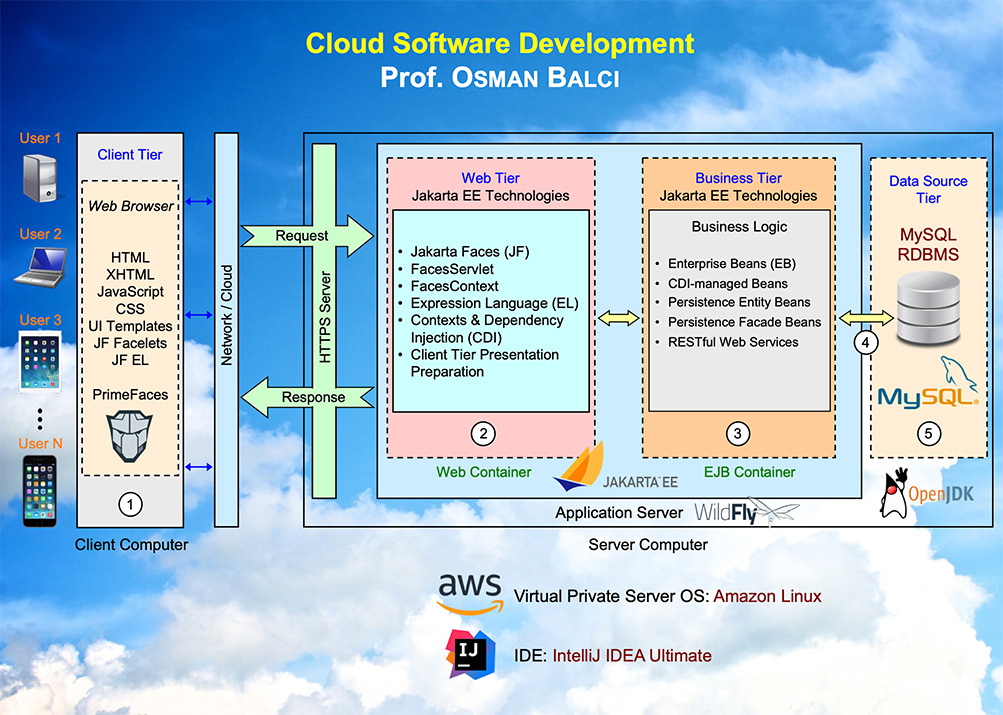Click the "Amazon Linux" red text
This screenshot has height=715, width=1003.
click(x=767, y=596)
